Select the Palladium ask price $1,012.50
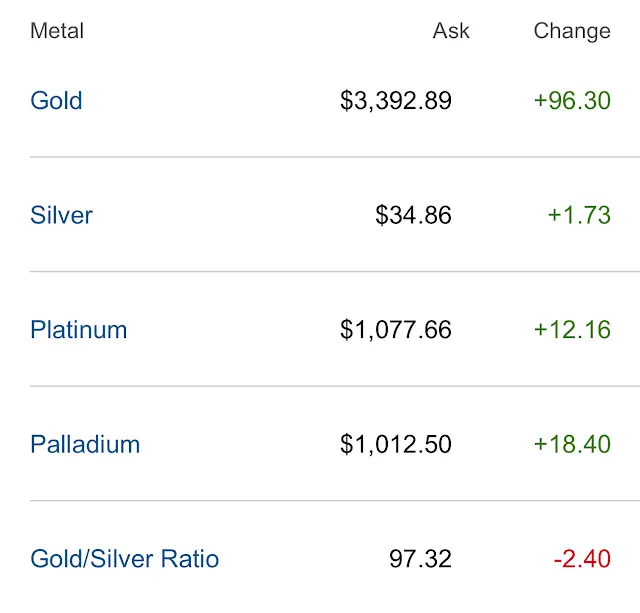 click(x=396, y=445)
